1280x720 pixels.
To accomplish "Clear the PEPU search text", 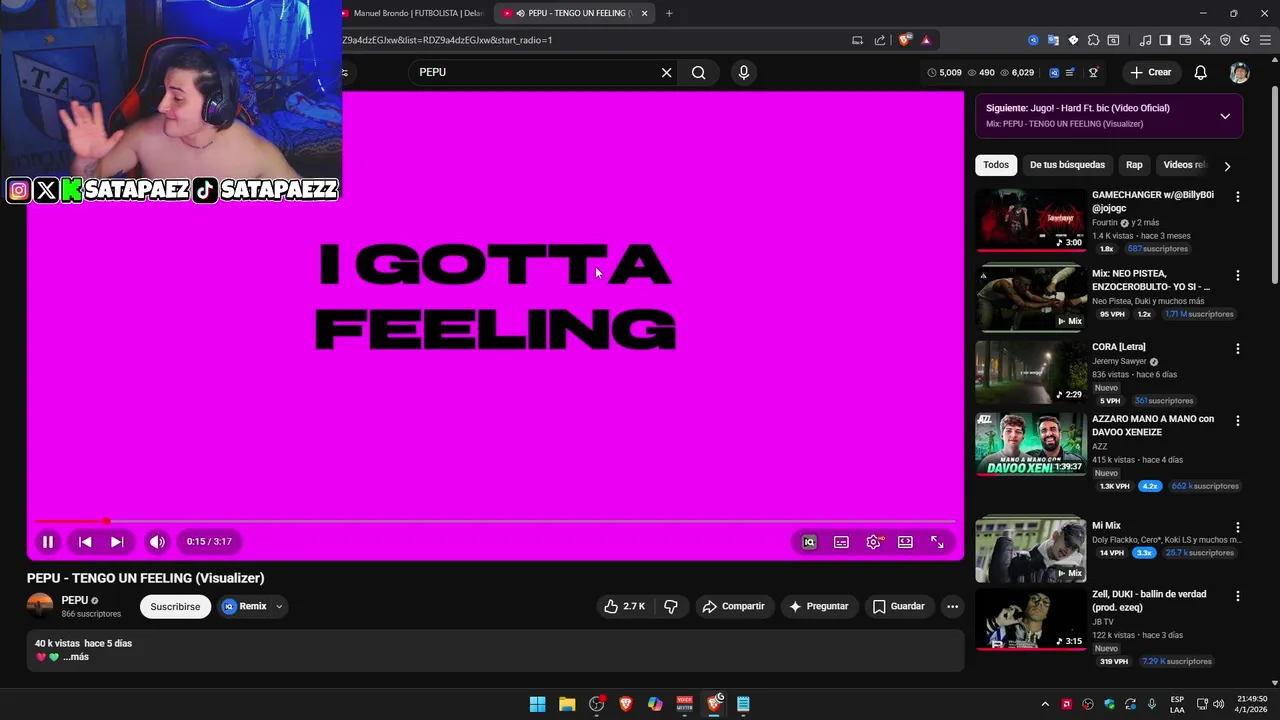I will [666, 72].
